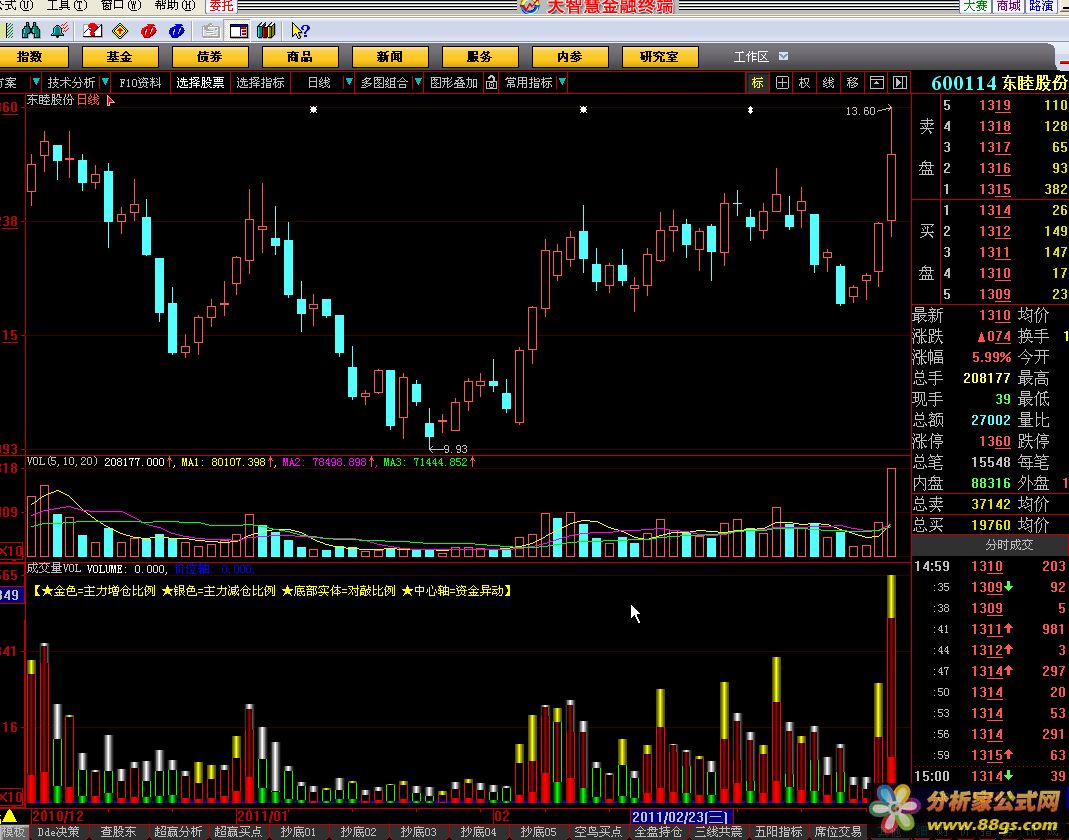Click the 研究室 yellow button
Viewport: 1069px width, 840px height.
coord(660,57)
